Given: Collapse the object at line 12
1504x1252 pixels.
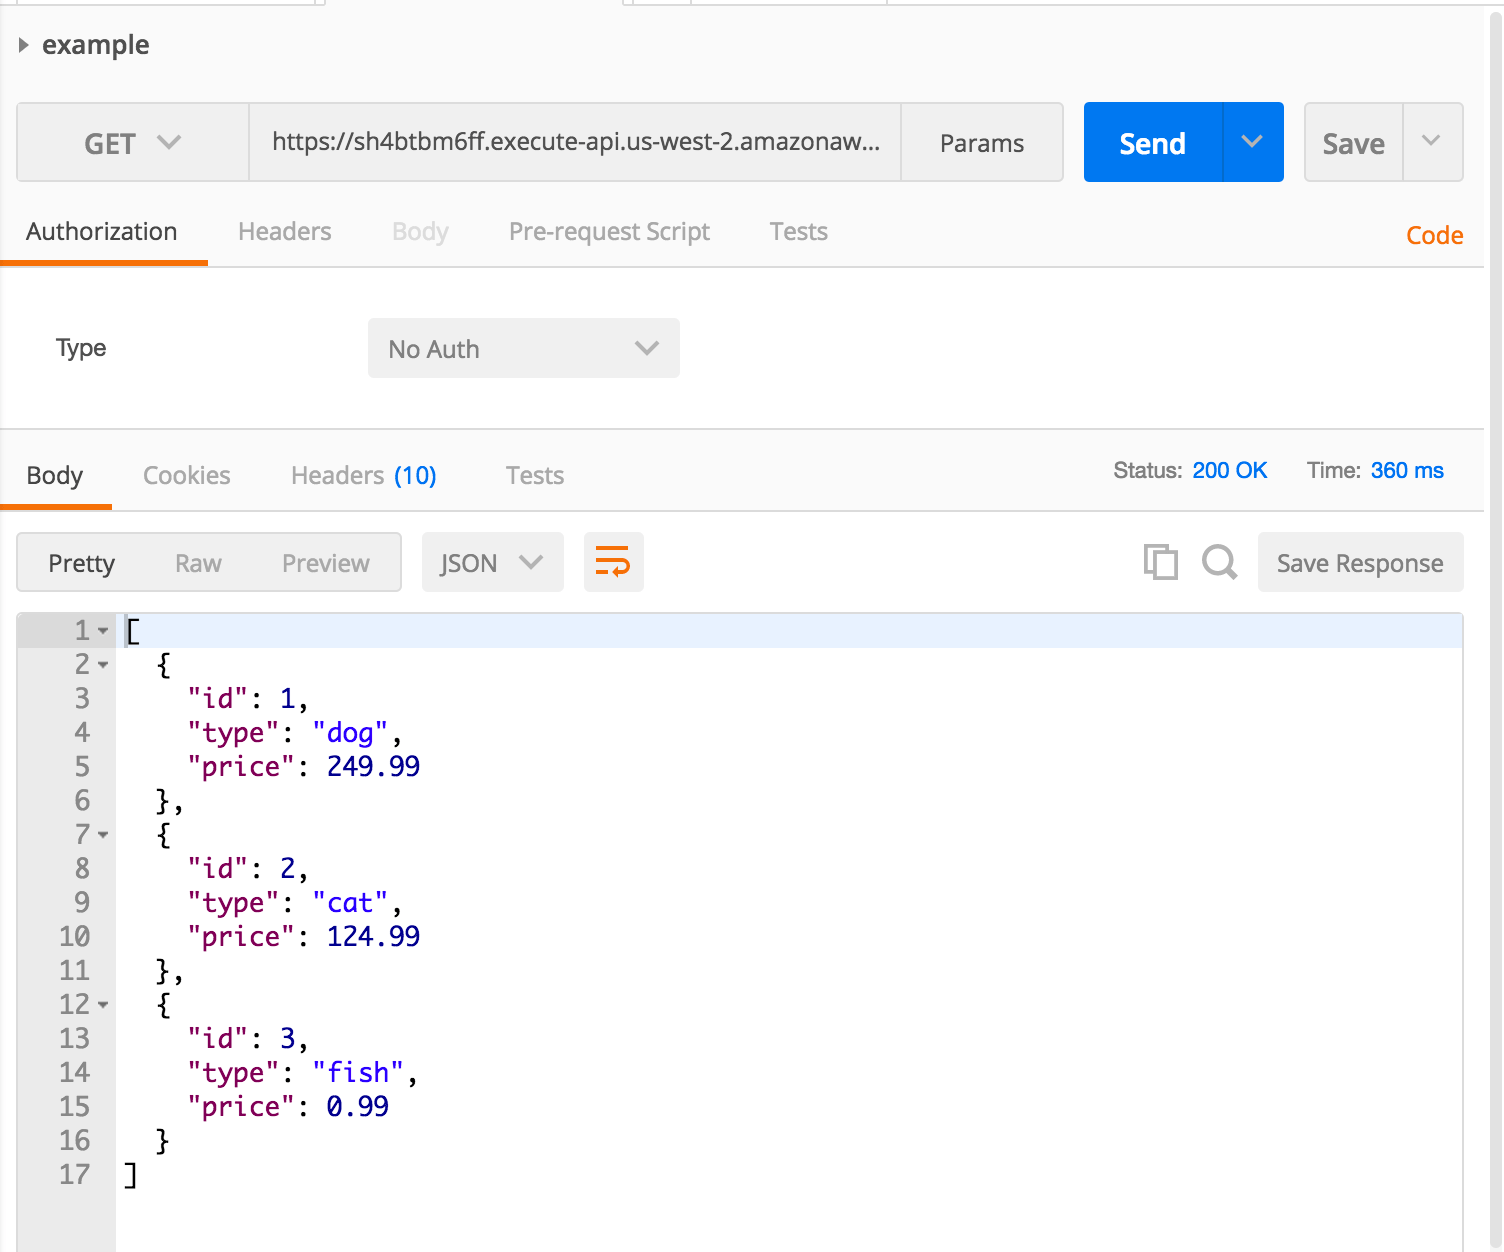Looking at the screenshot, I should click(103, 1005).
